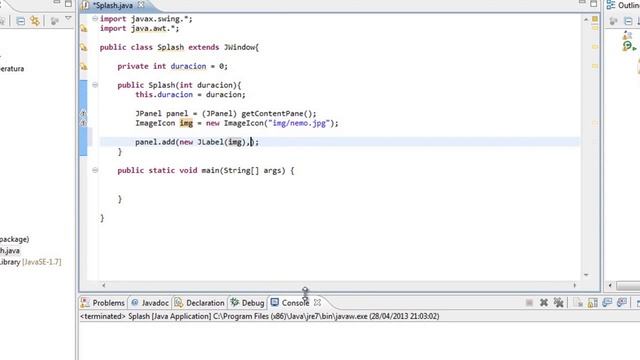
Task: Click quick-fix marker beside JPanel panel line
Action: pyautogui.click(x=83, y=113)
